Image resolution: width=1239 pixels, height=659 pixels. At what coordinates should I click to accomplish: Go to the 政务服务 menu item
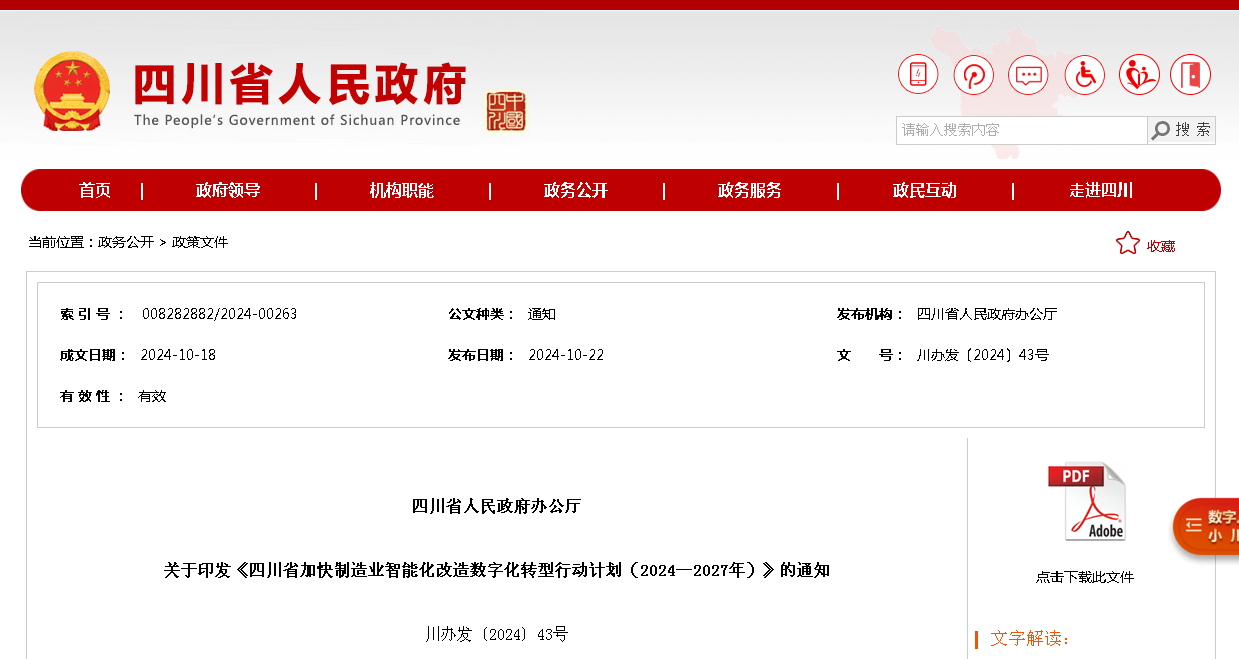click(749, 190)
